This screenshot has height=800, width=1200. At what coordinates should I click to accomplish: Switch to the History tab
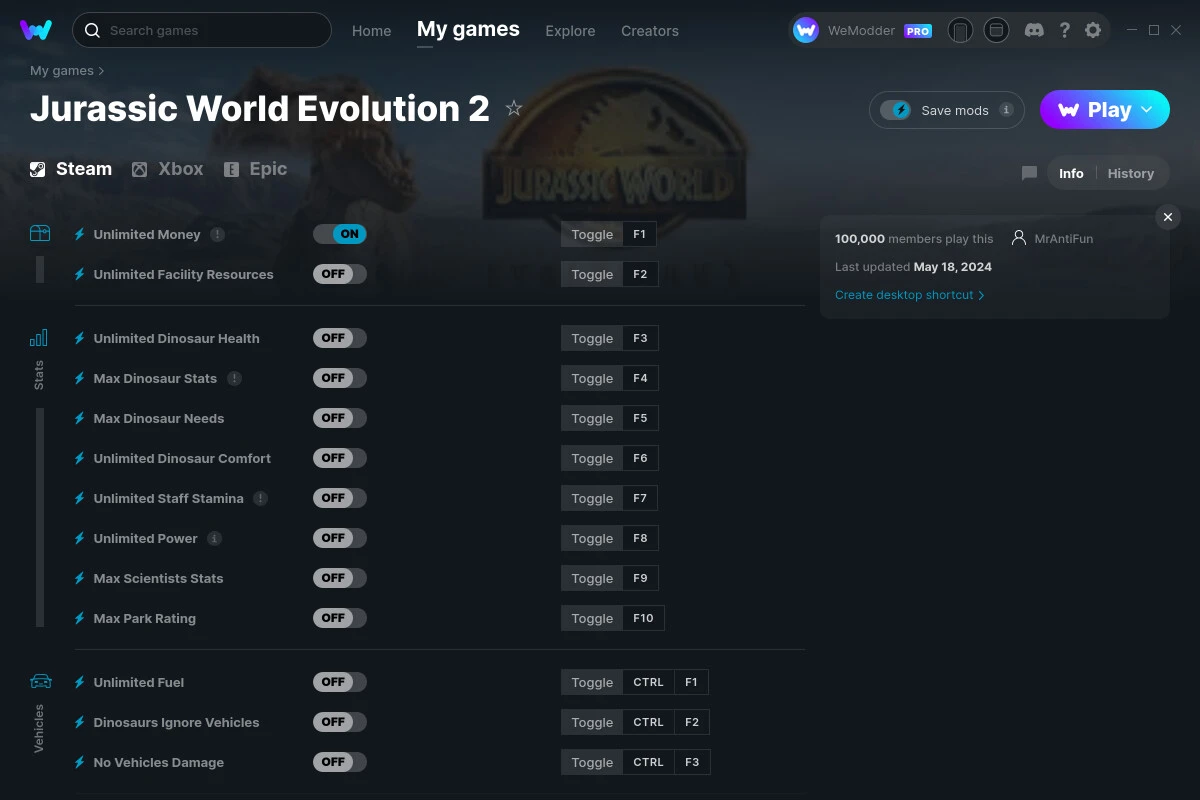point(1131,172)
